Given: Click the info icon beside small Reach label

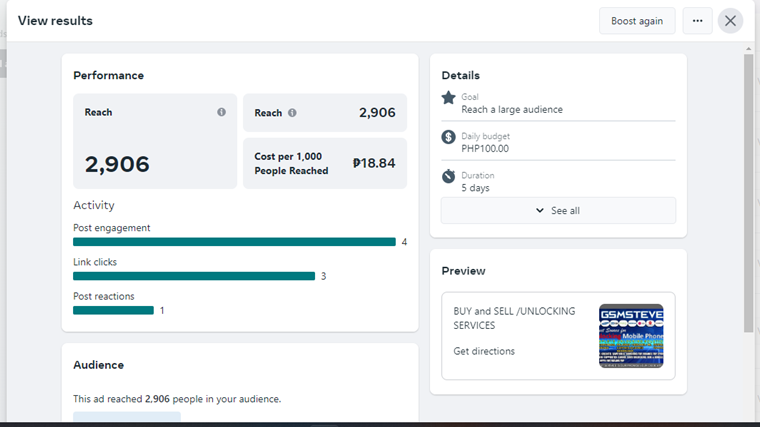Looking at the screenshot, I should click(292, 113).
